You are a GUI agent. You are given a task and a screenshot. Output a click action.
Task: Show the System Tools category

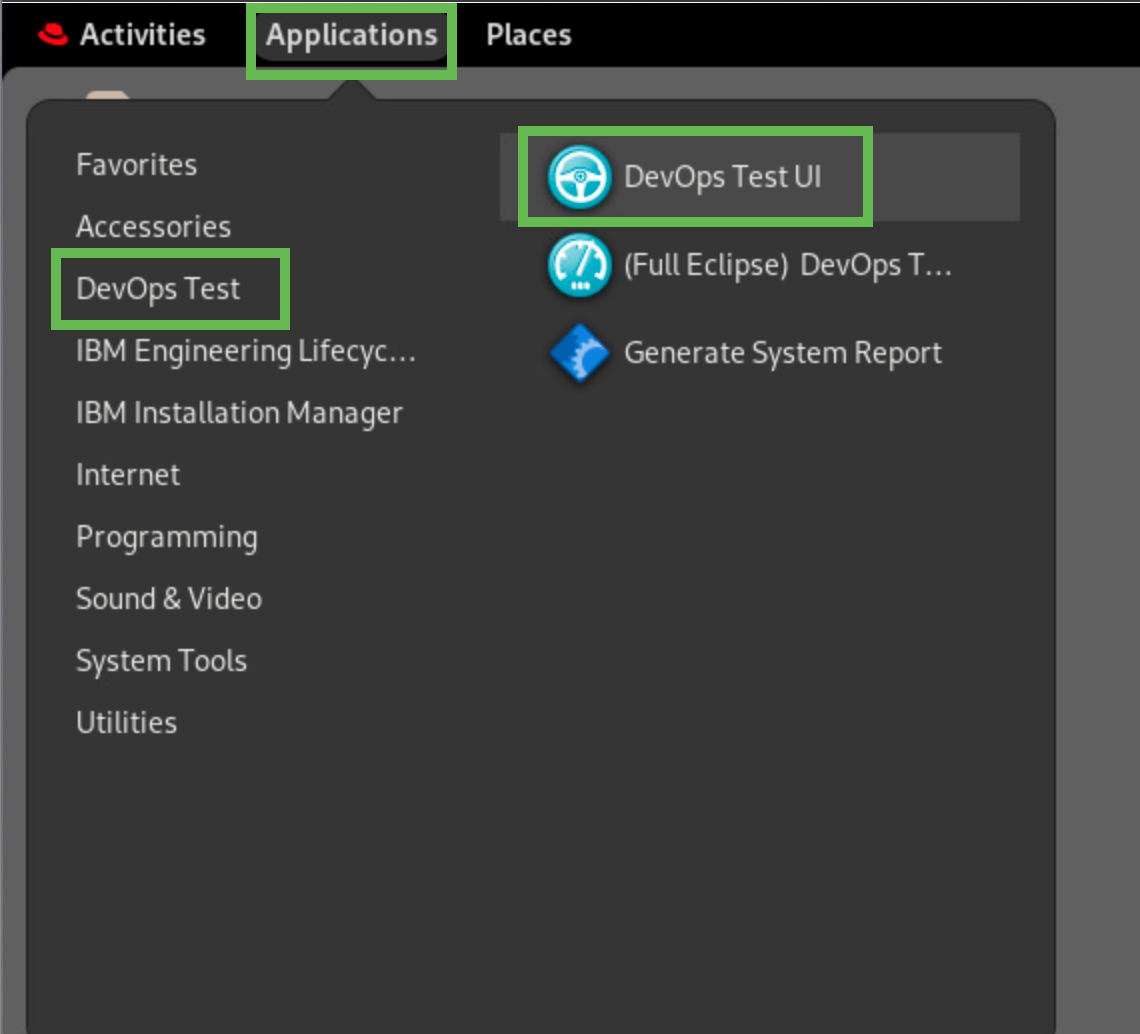click(161, 661)
